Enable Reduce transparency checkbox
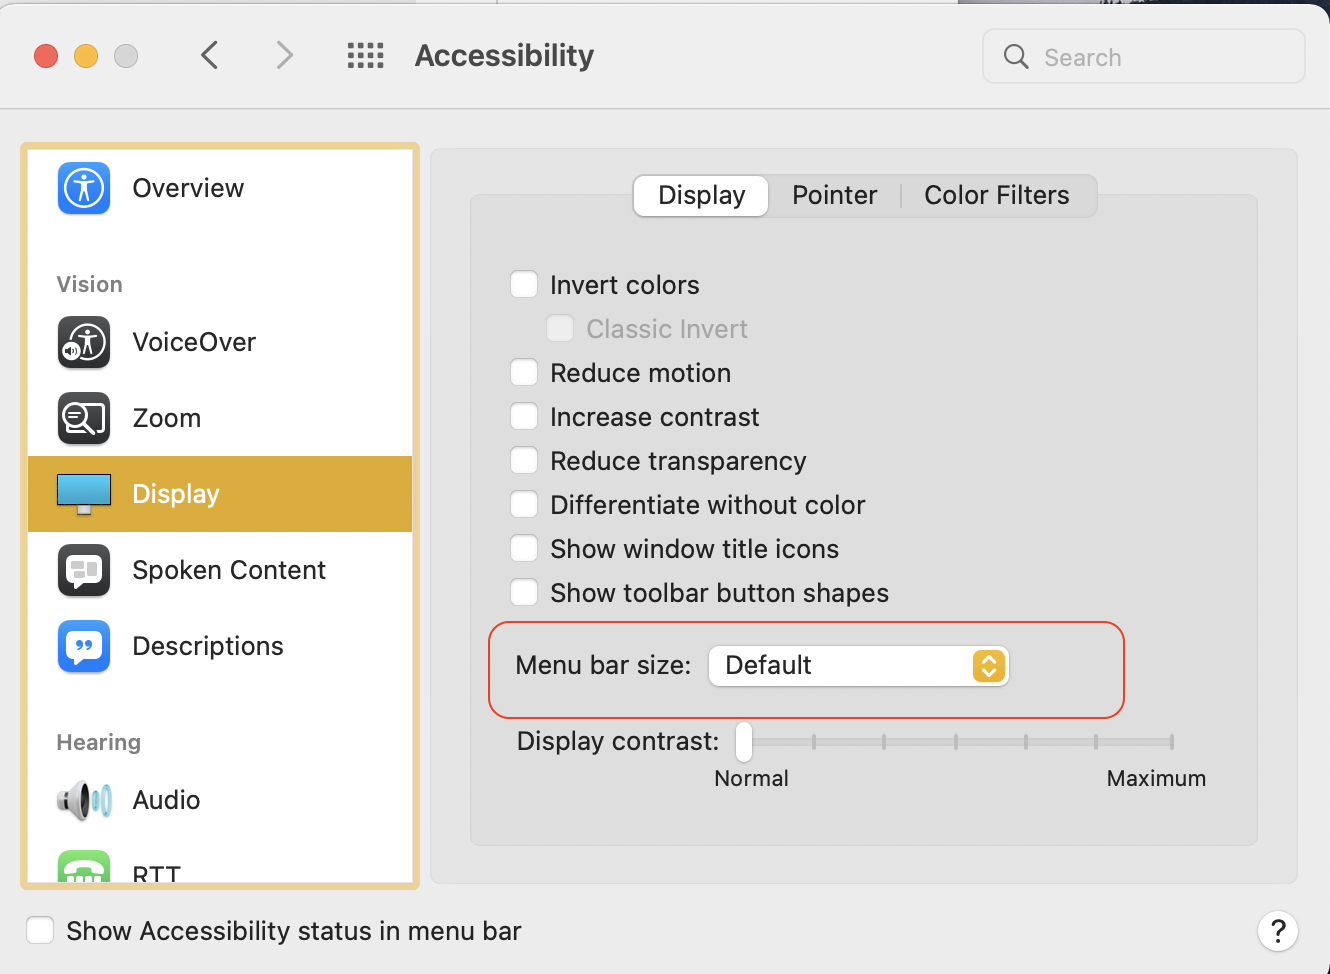 point(524,461)
